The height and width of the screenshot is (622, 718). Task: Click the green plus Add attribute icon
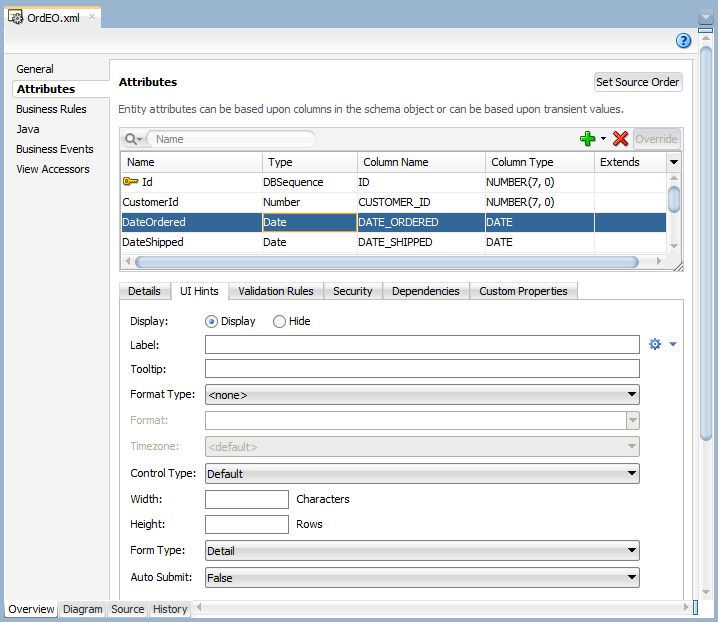pyautogui.click(x=587, y=139)
